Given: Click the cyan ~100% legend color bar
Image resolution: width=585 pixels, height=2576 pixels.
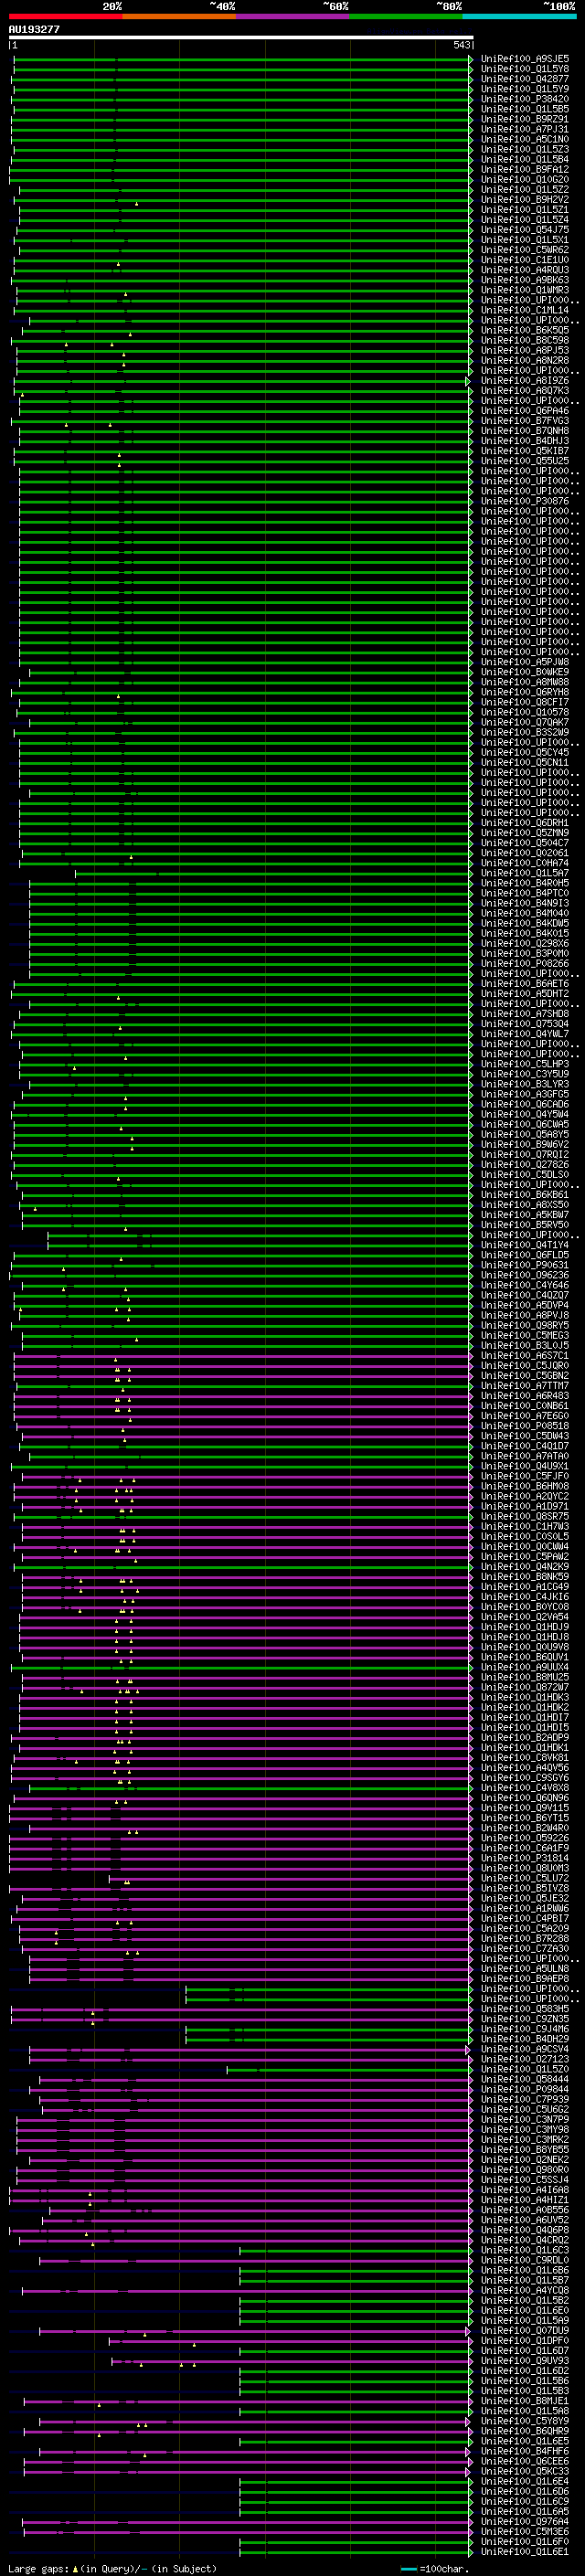Looking at the screenshot, I should point(519,17).
